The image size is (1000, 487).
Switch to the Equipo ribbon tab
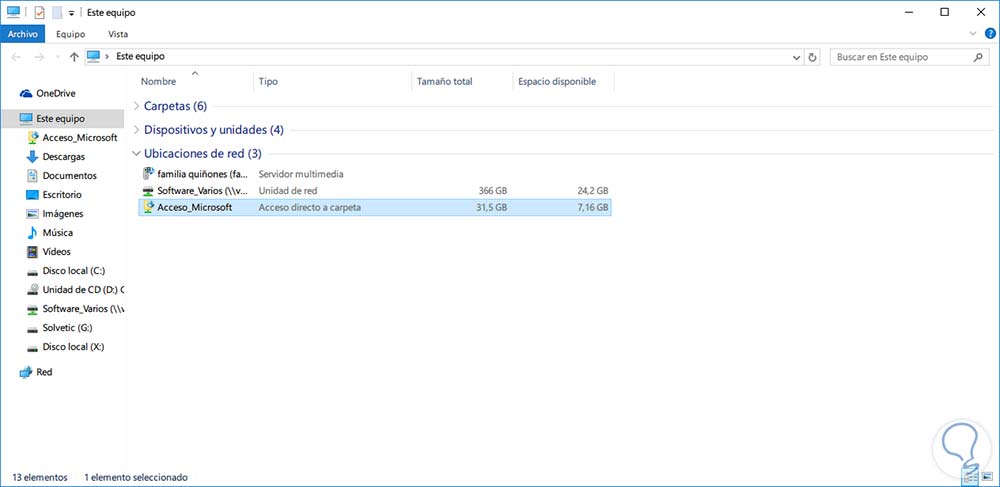point(71,34)
